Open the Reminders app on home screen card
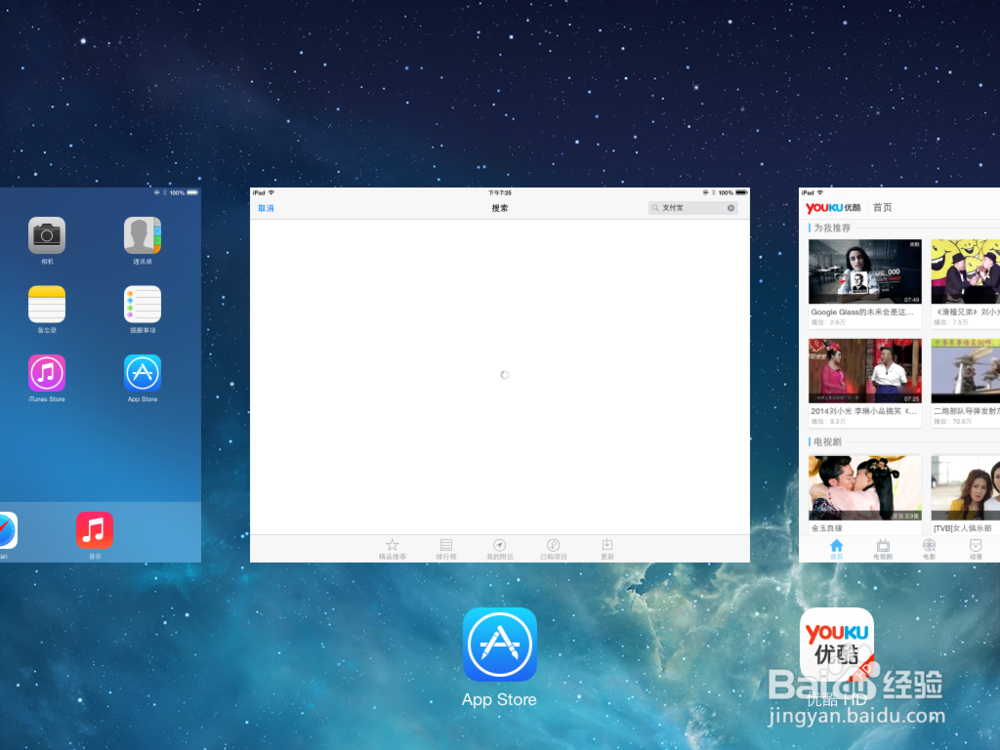The image size is (1000, 750). pos(142,304)
